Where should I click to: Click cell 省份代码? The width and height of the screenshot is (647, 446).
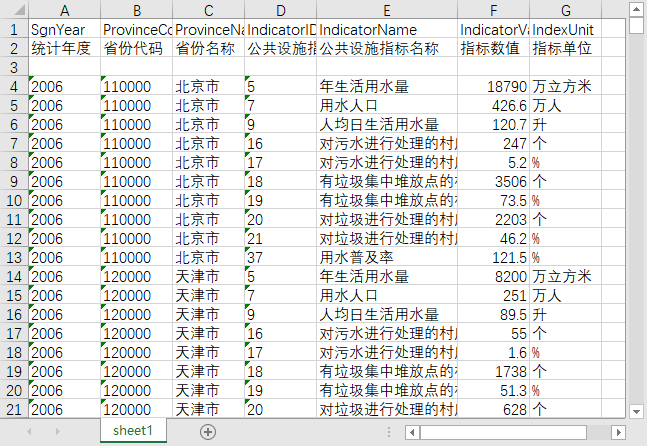[137, 48]
